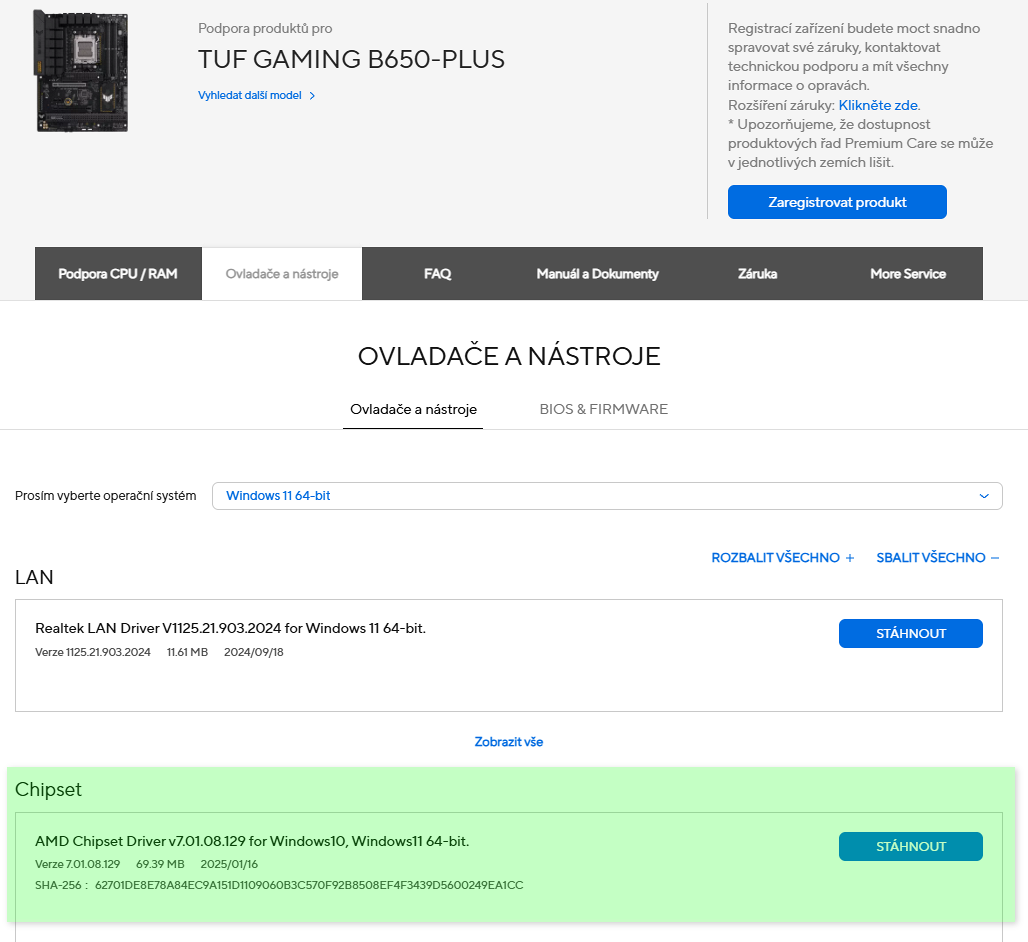Click the minus icon next to SBALIT VŠECHNO
This screenshot has height=942, width=1028.
pos(994,558)
